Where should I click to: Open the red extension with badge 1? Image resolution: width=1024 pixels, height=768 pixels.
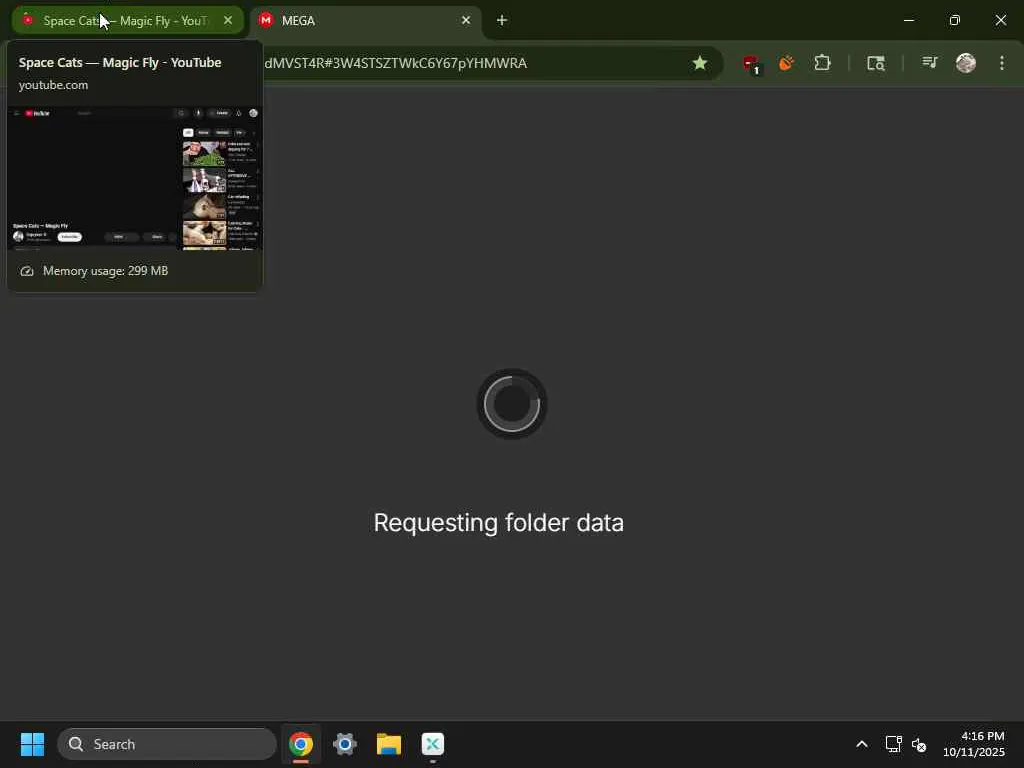(x=751, y=63)
